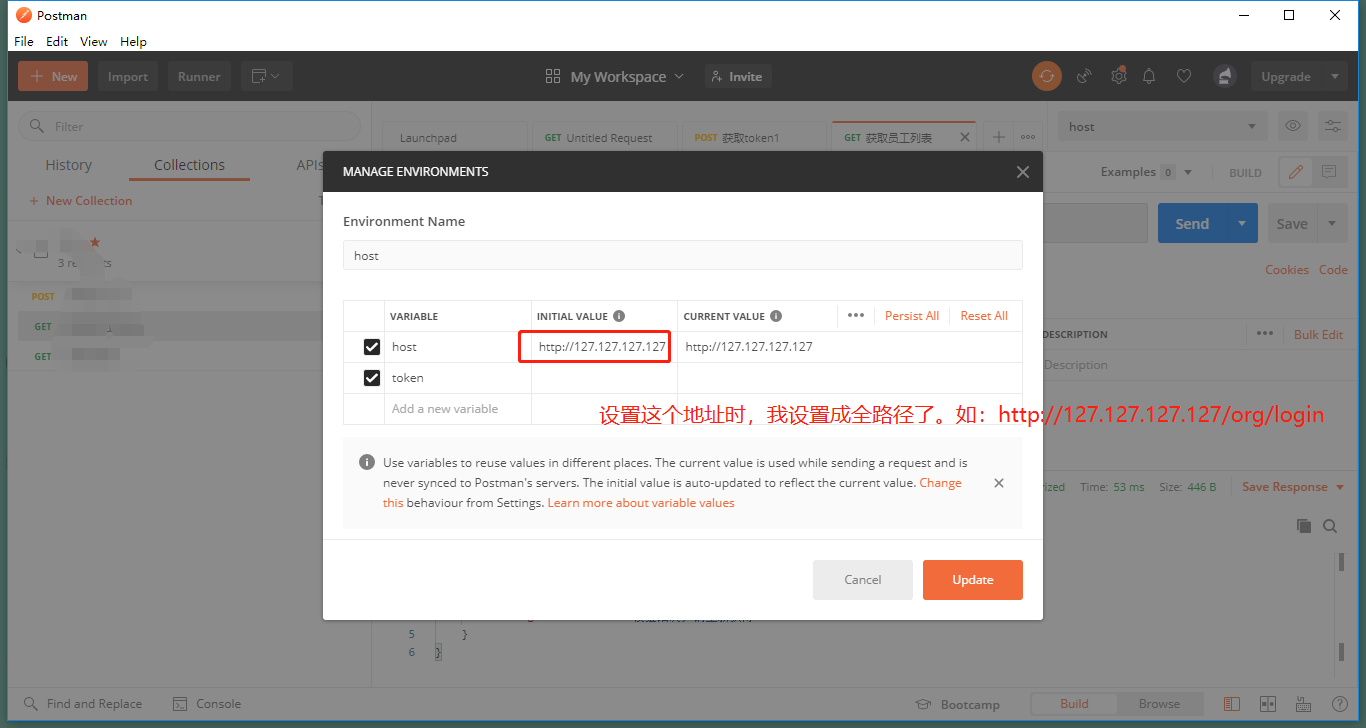Open Learn more about variable values link

[x=641, y=503]
